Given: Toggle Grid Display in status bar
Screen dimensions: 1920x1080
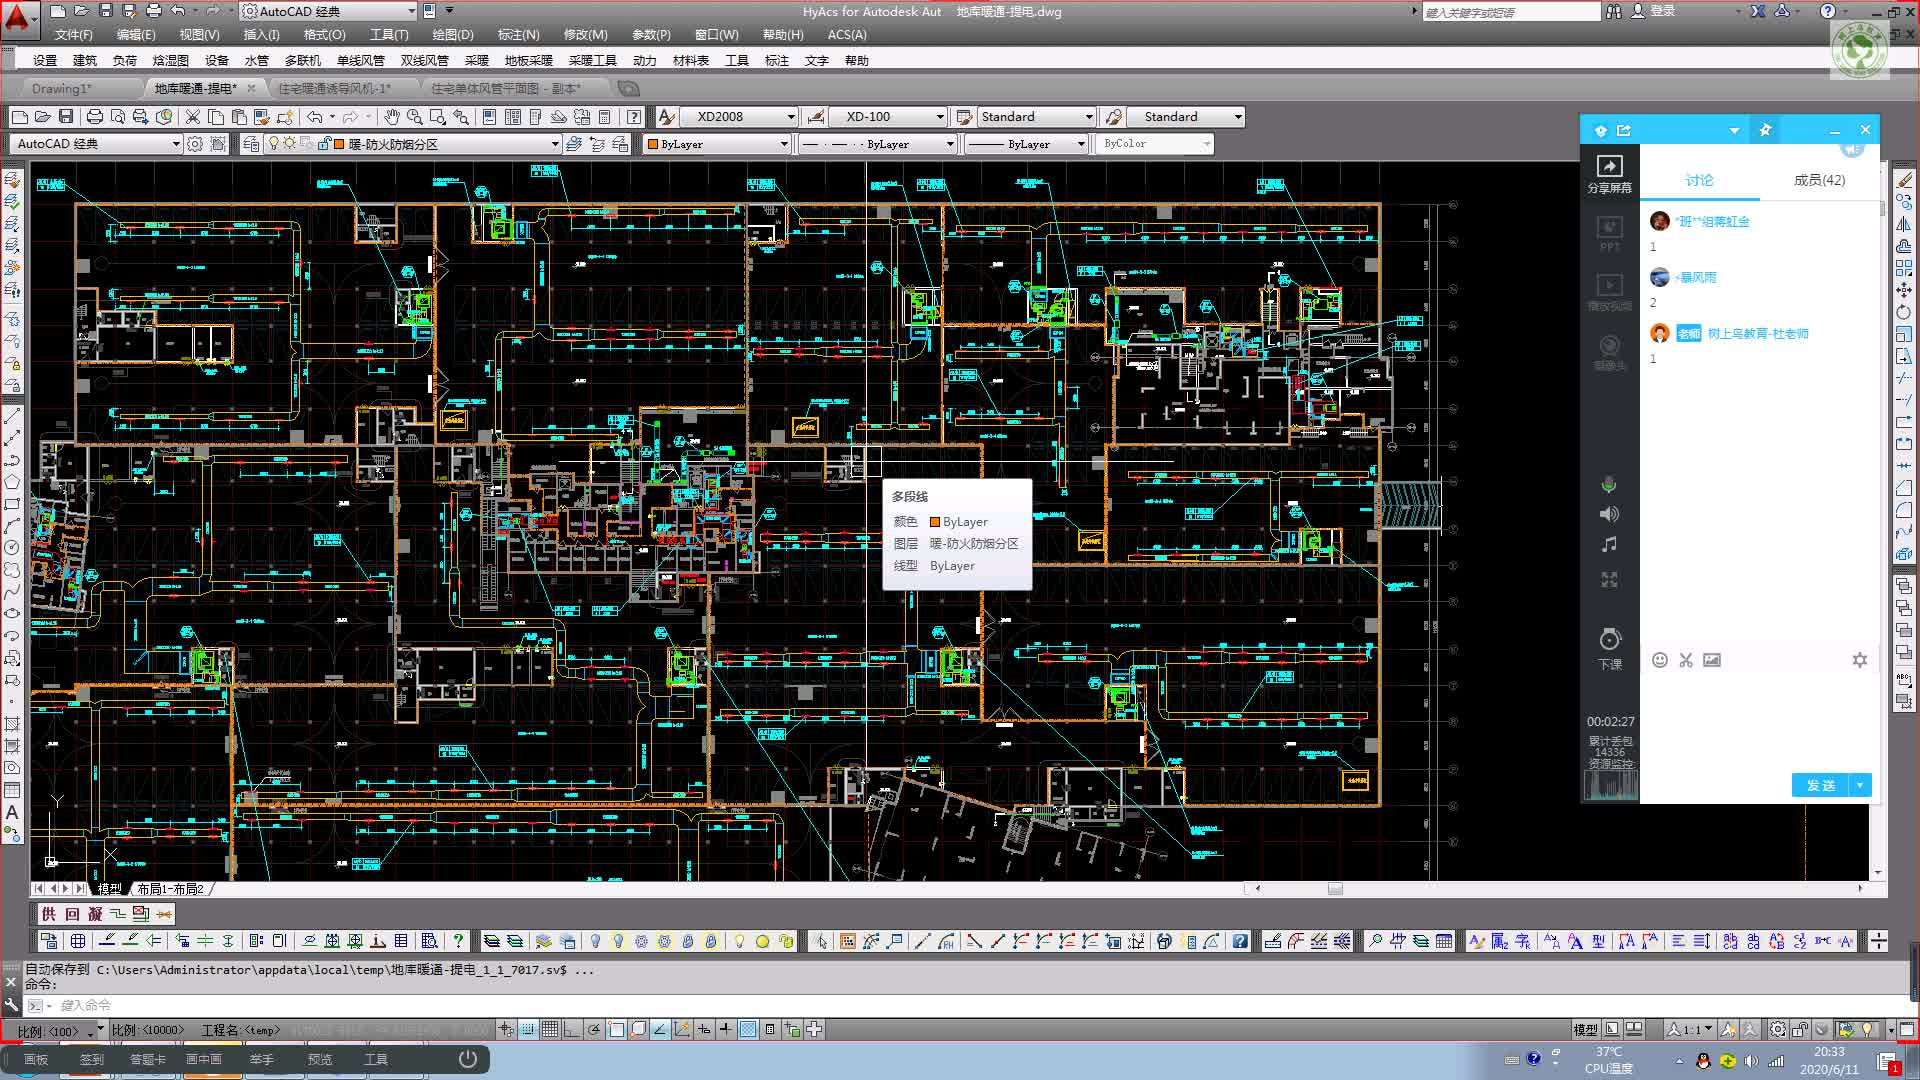Looking at the screenshot, I should coord(550,1029).
